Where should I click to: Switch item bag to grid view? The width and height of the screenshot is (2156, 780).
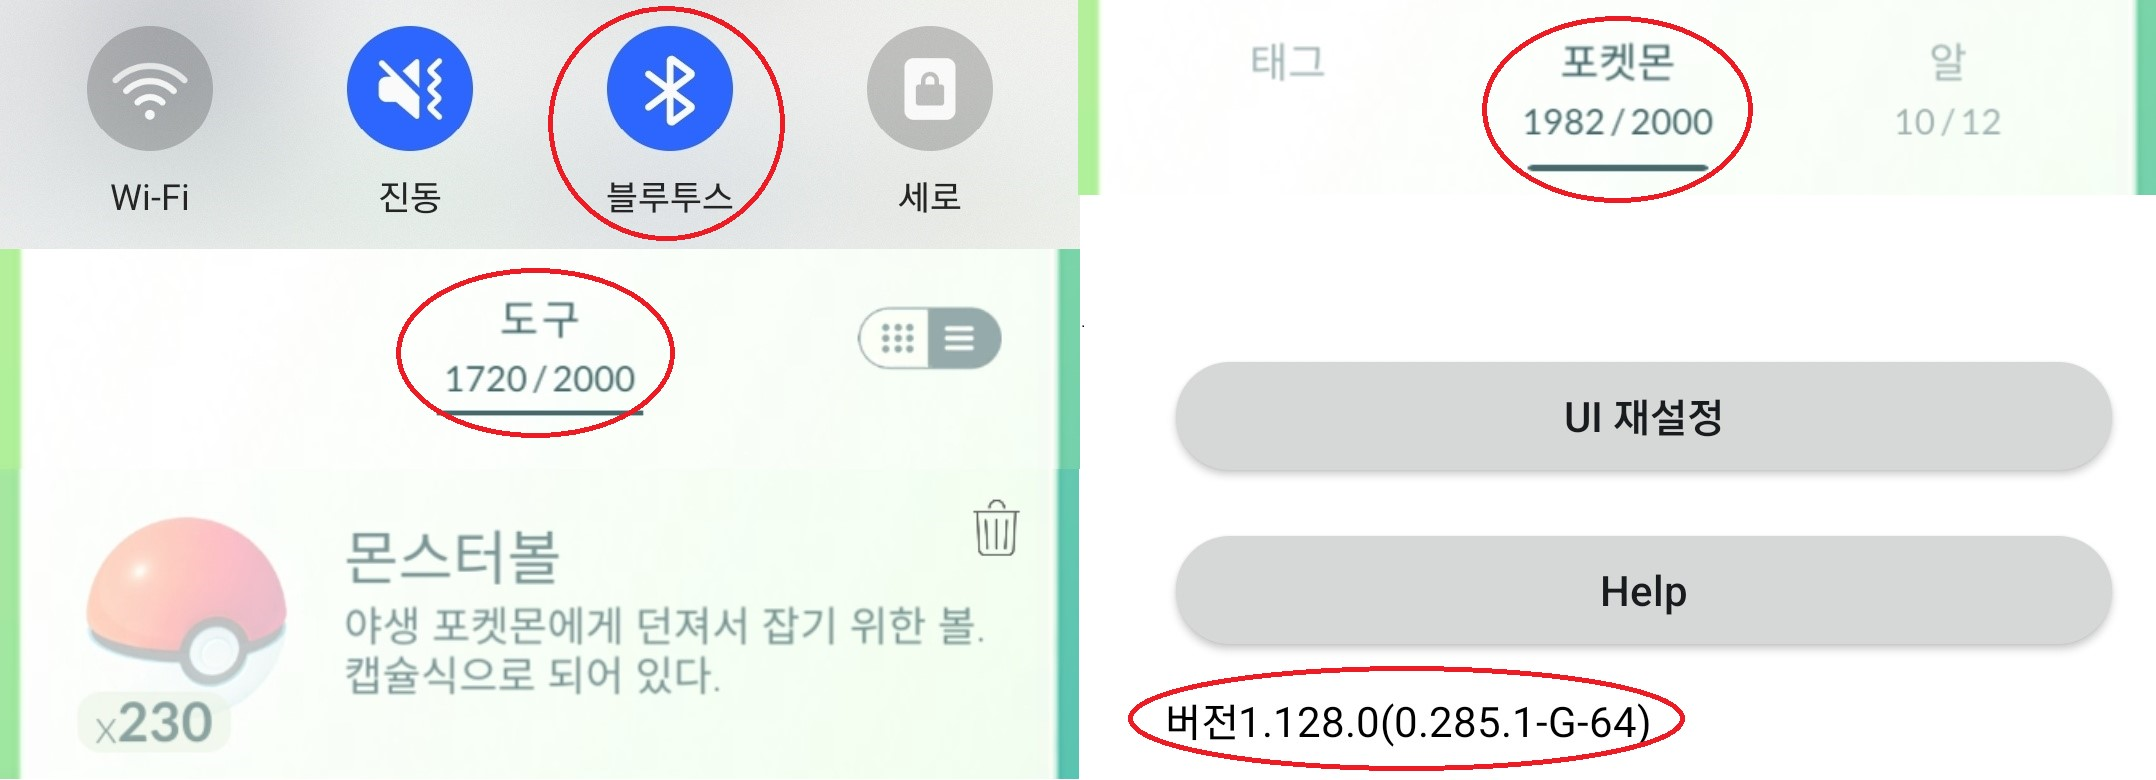(x=897, y=338)
